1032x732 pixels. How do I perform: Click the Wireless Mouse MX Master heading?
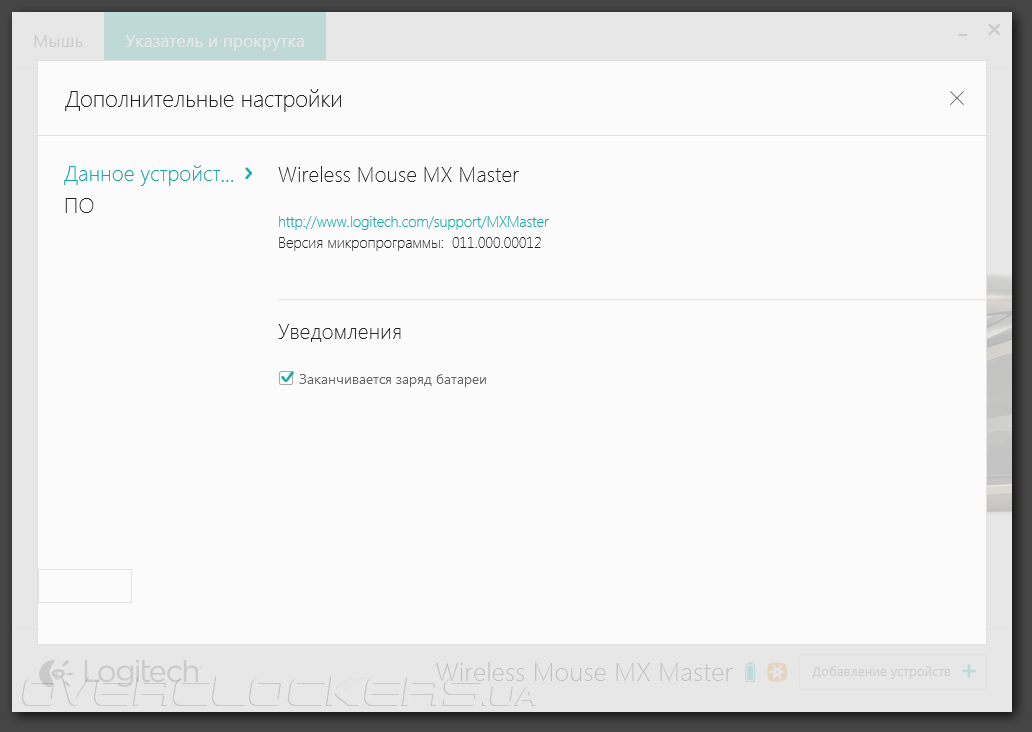point(398,175)
